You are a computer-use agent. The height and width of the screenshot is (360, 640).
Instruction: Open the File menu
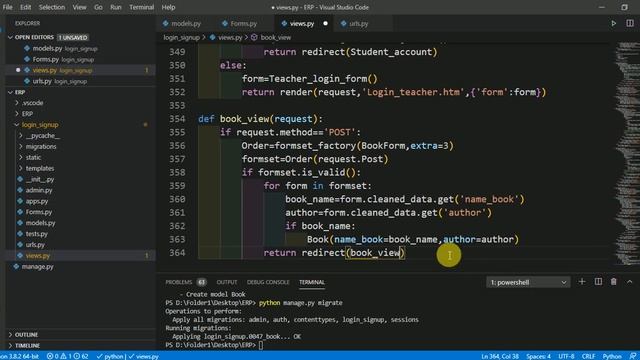click(7, 7)
